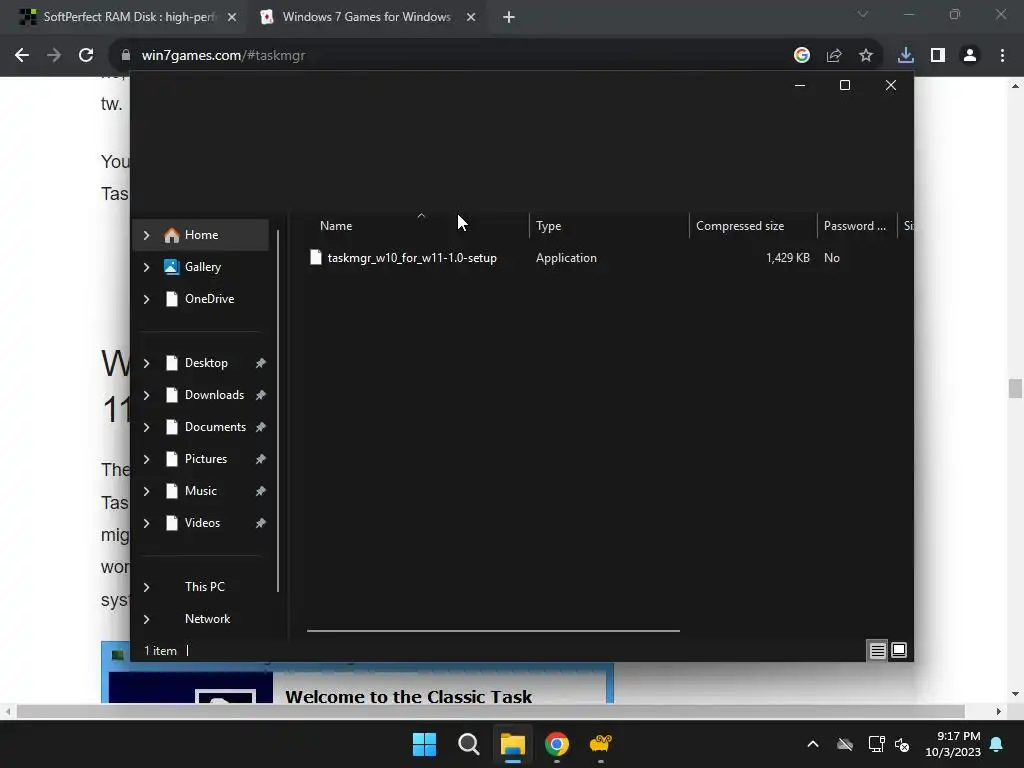The image size is (1024, 768).
Task: Close the SoftPerfect RAM Disk tab
Action: click(232, 17)
